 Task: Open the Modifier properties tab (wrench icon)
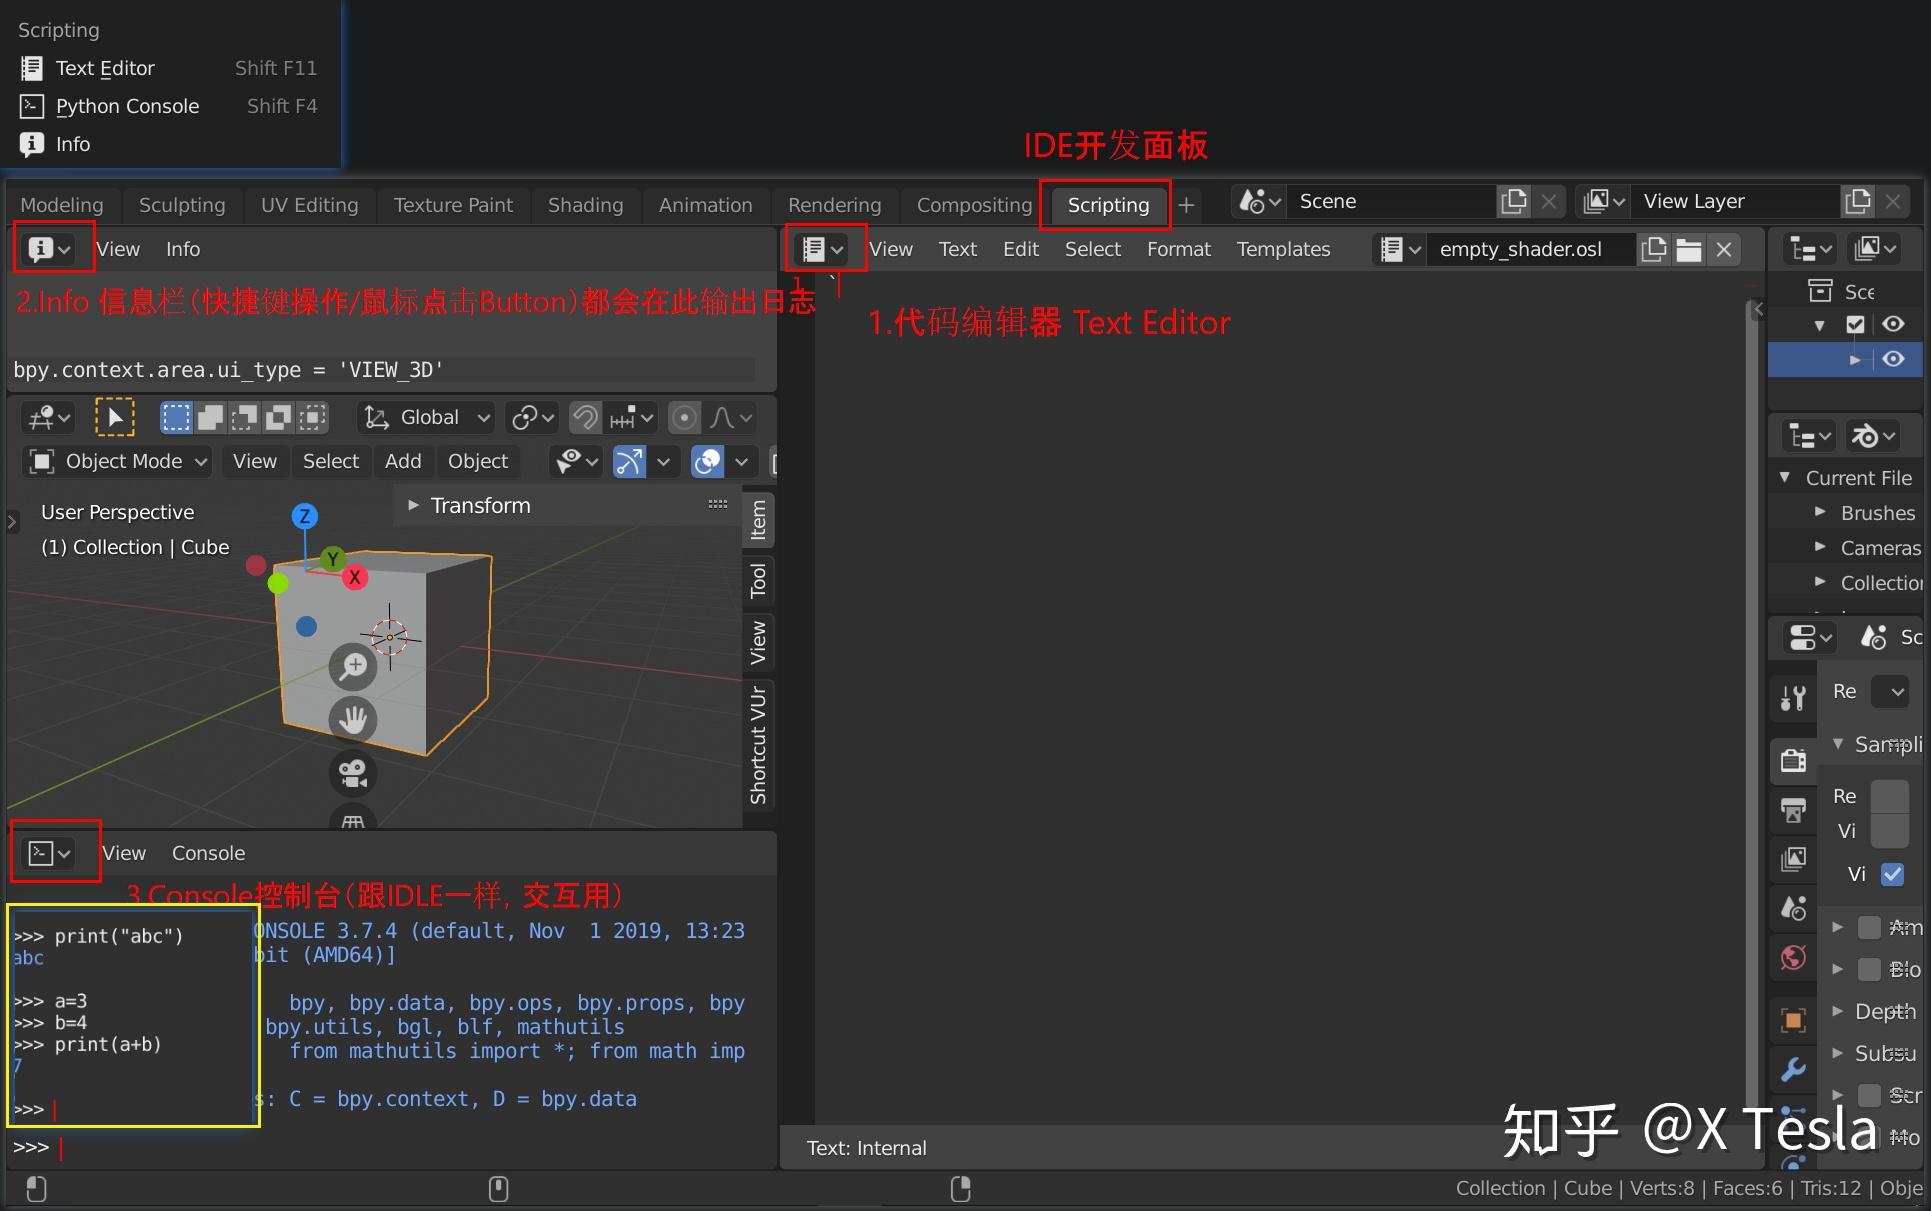[1791, 1070]
